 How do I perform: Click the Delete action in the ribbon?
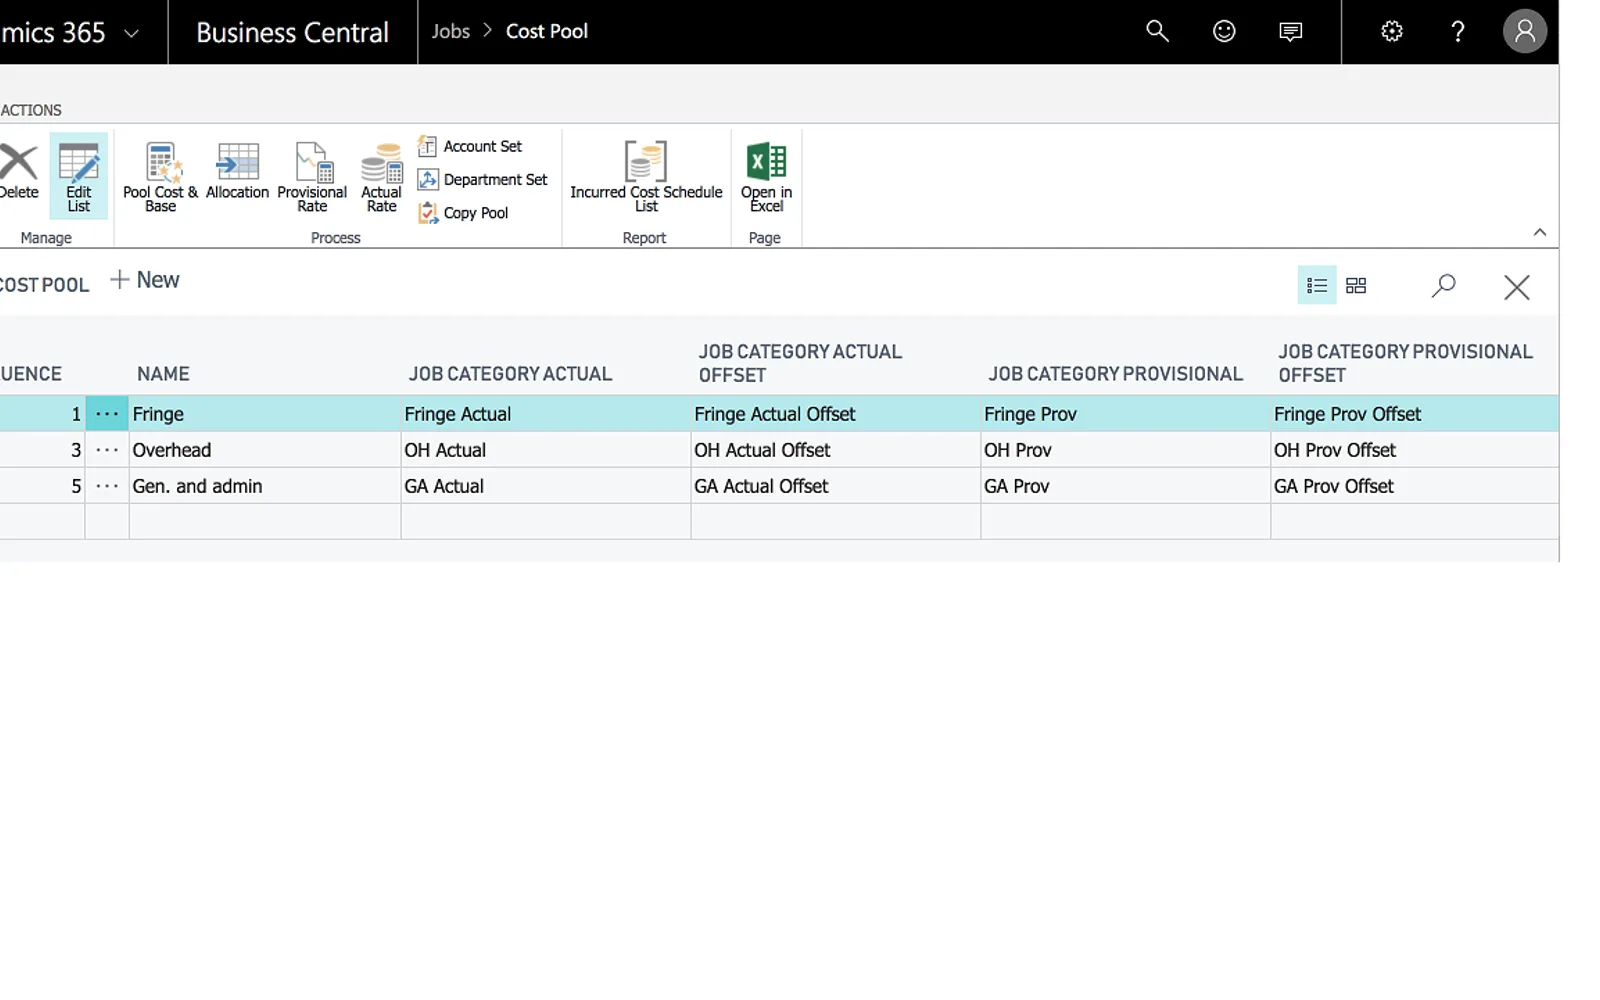coord(18,172)
